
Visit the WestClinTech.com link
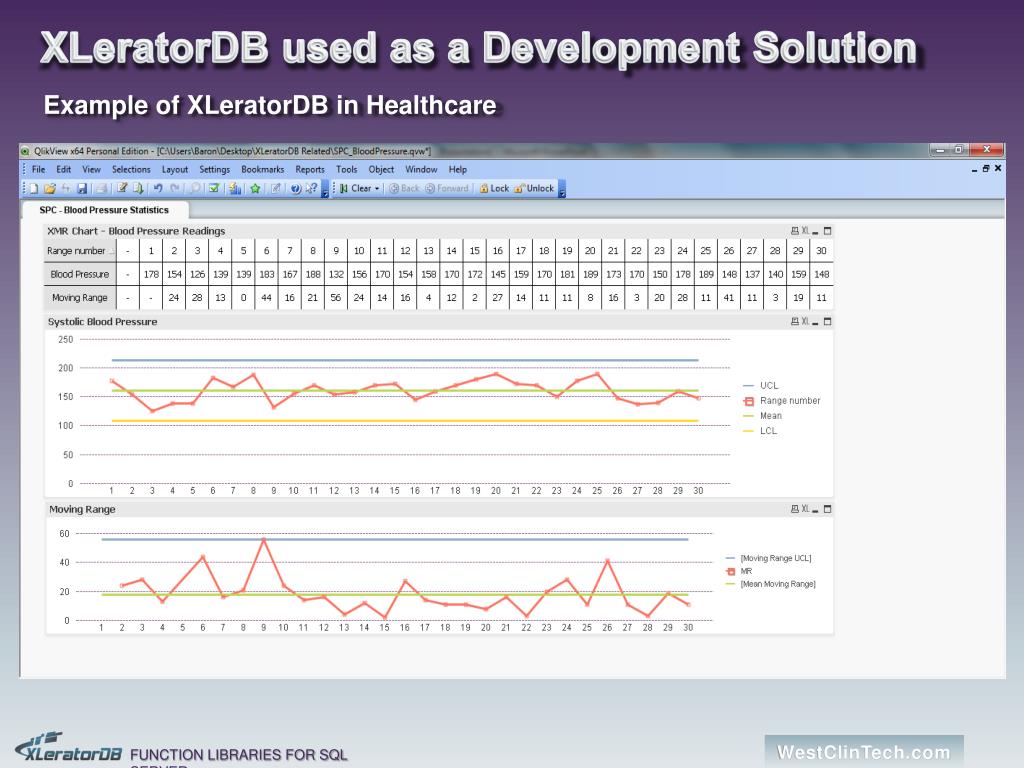(x=863, y=752)
